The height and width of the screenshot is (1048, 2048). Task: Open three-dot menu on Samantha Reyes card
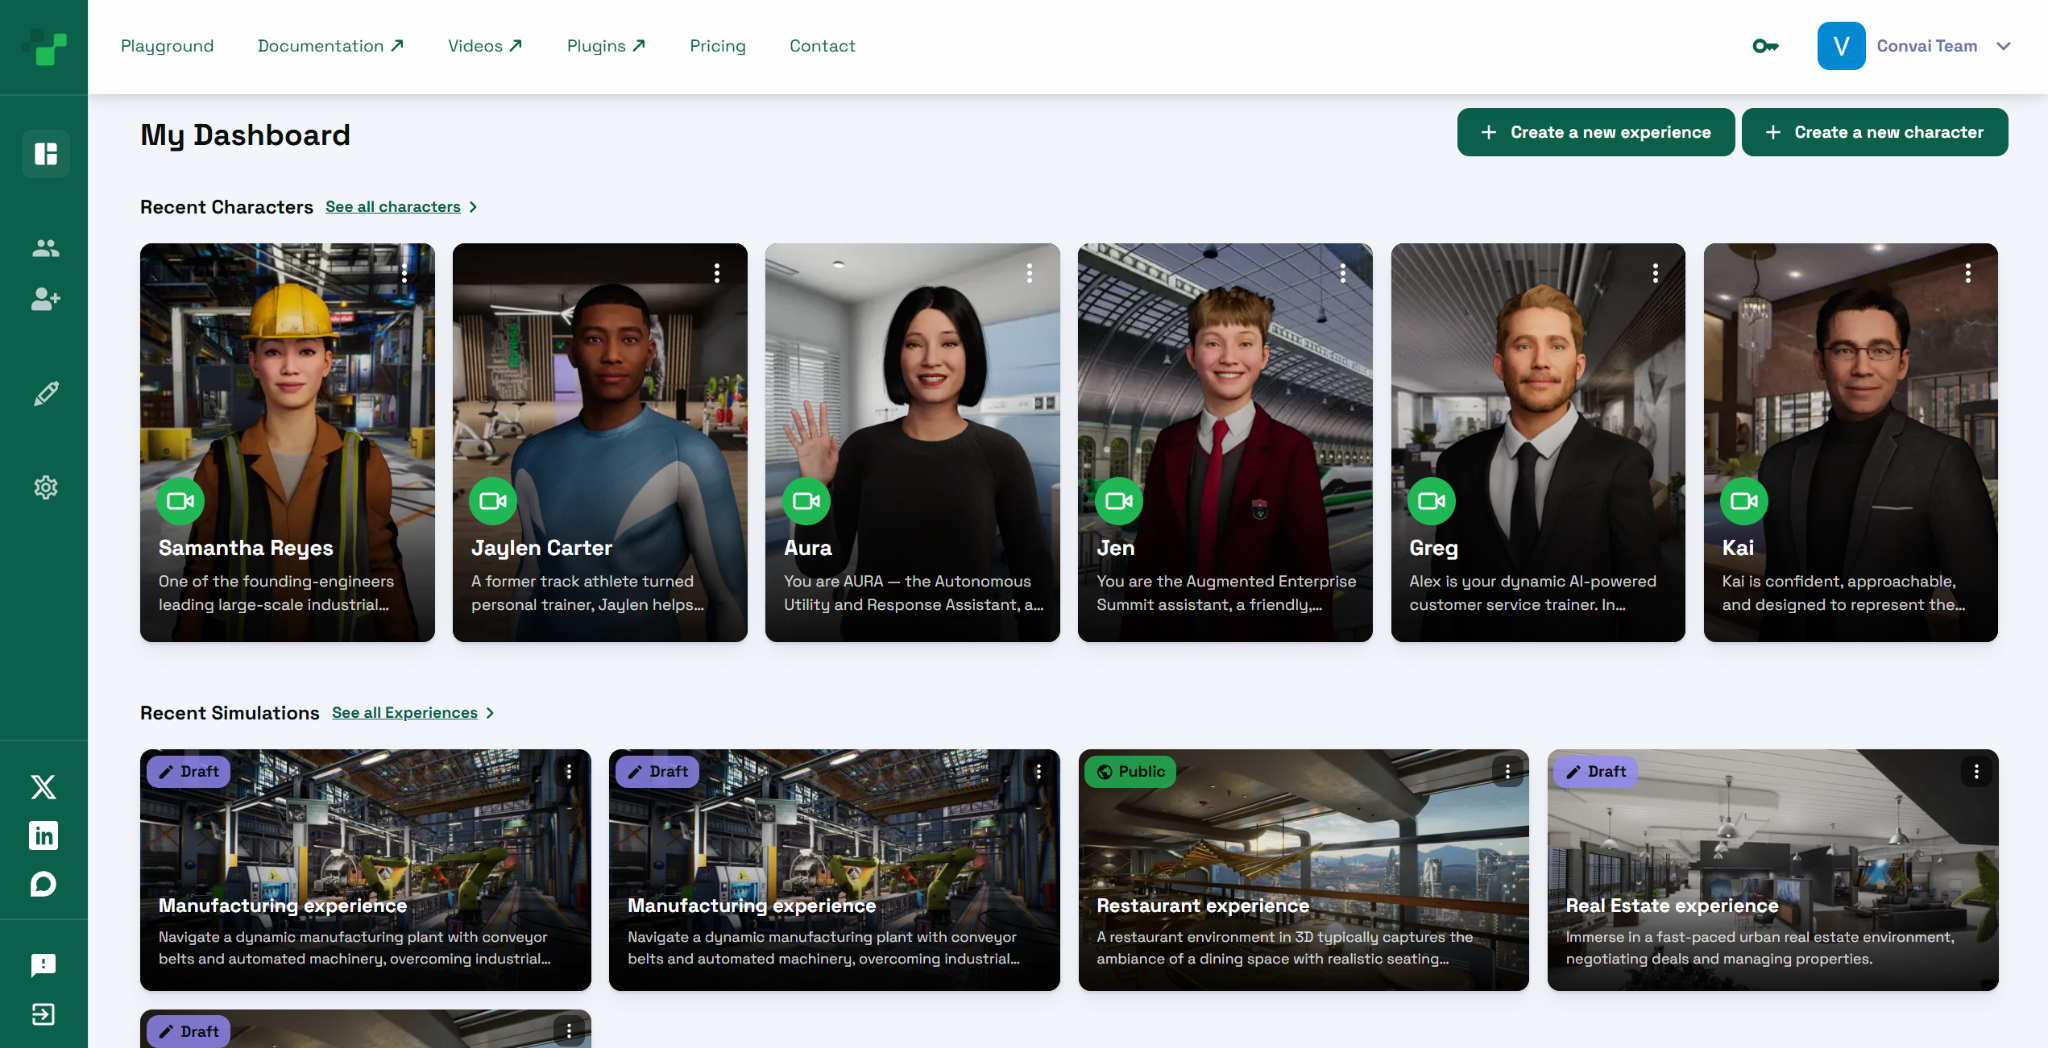pyautogui.click(x=404, y=273)
